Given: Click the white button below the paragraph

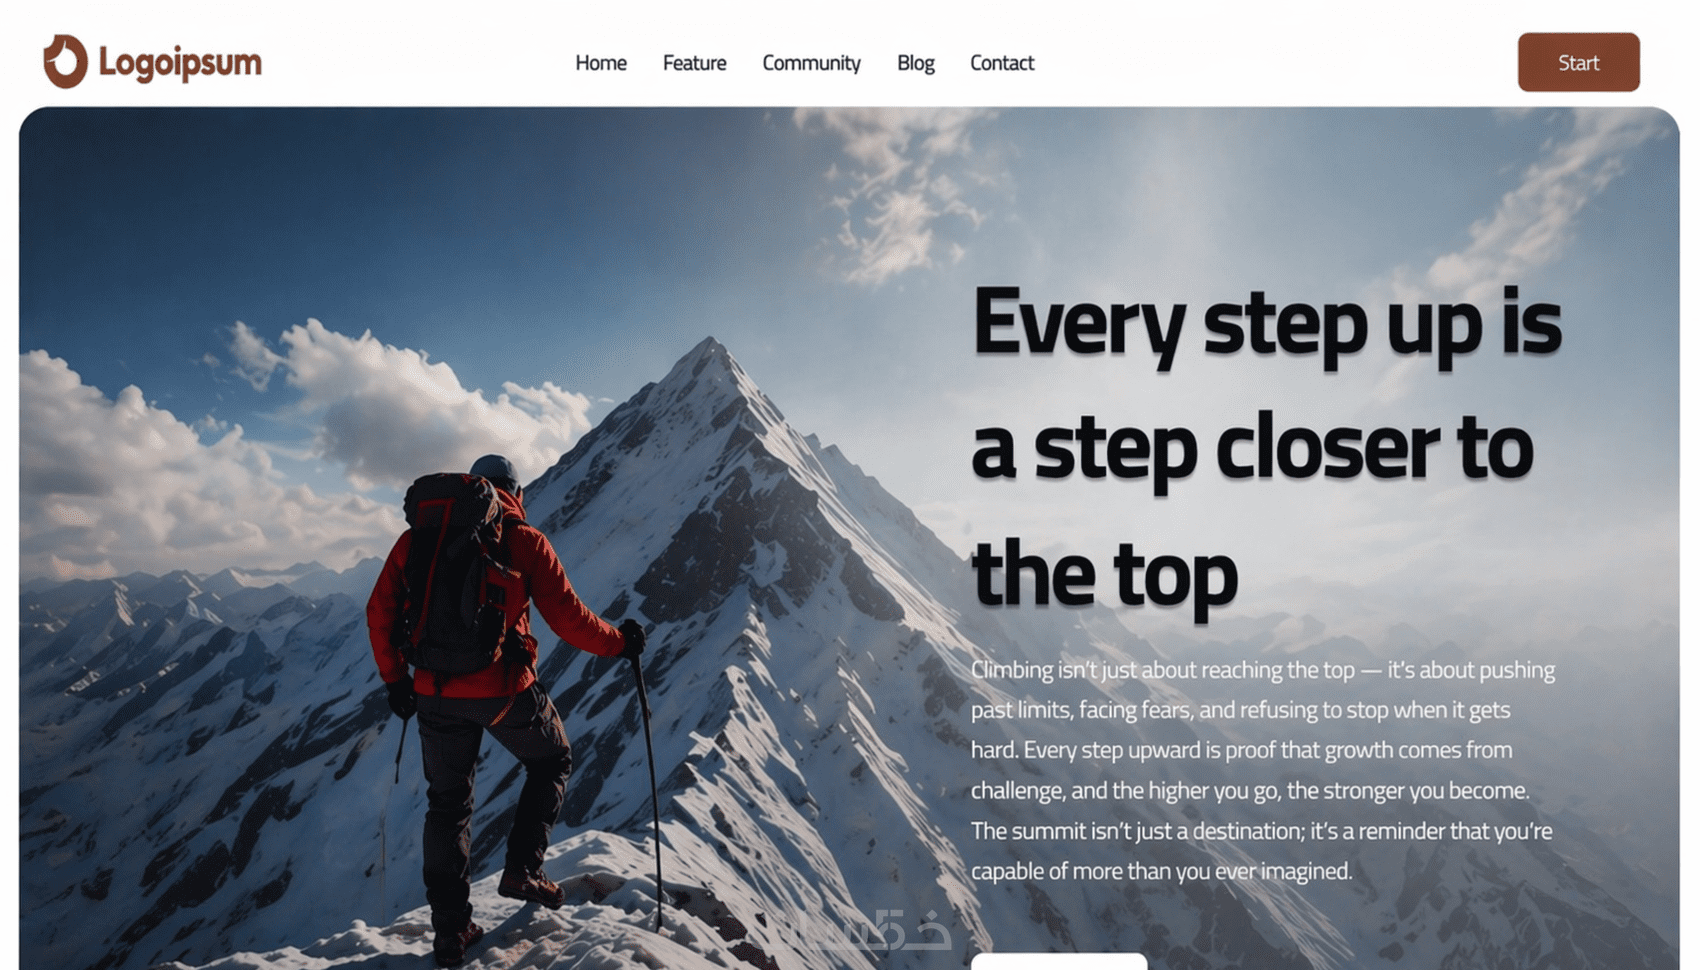Looking at the screenshot, I should point(1059,962).
